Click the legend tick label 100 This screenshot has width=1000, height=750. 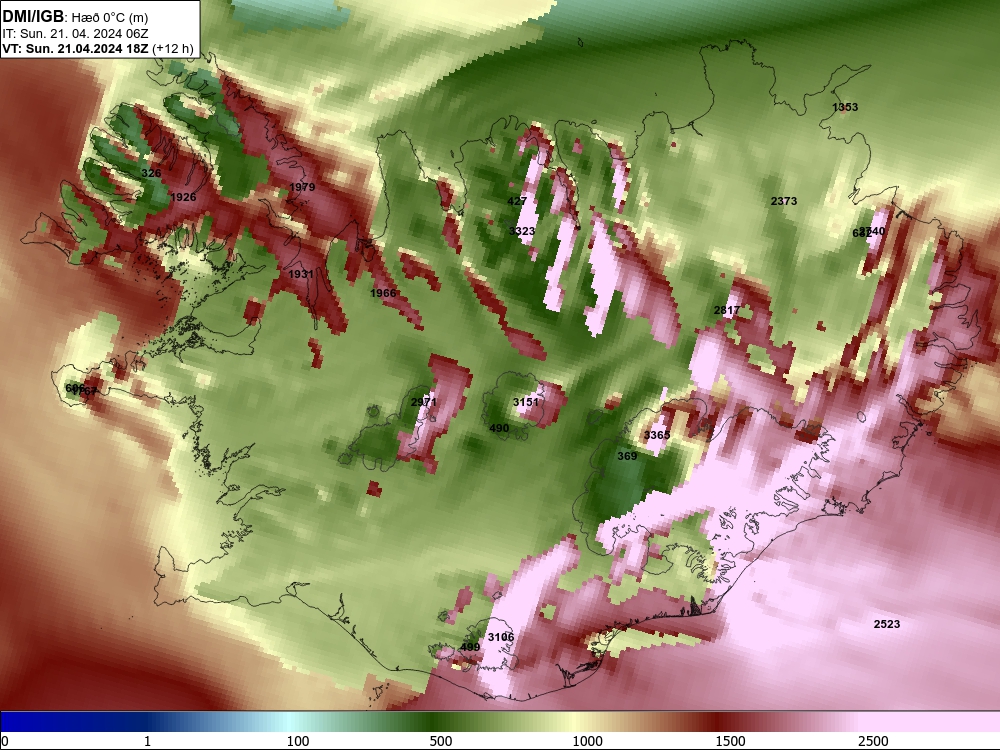pyautogui.click(x=298, y=741)
